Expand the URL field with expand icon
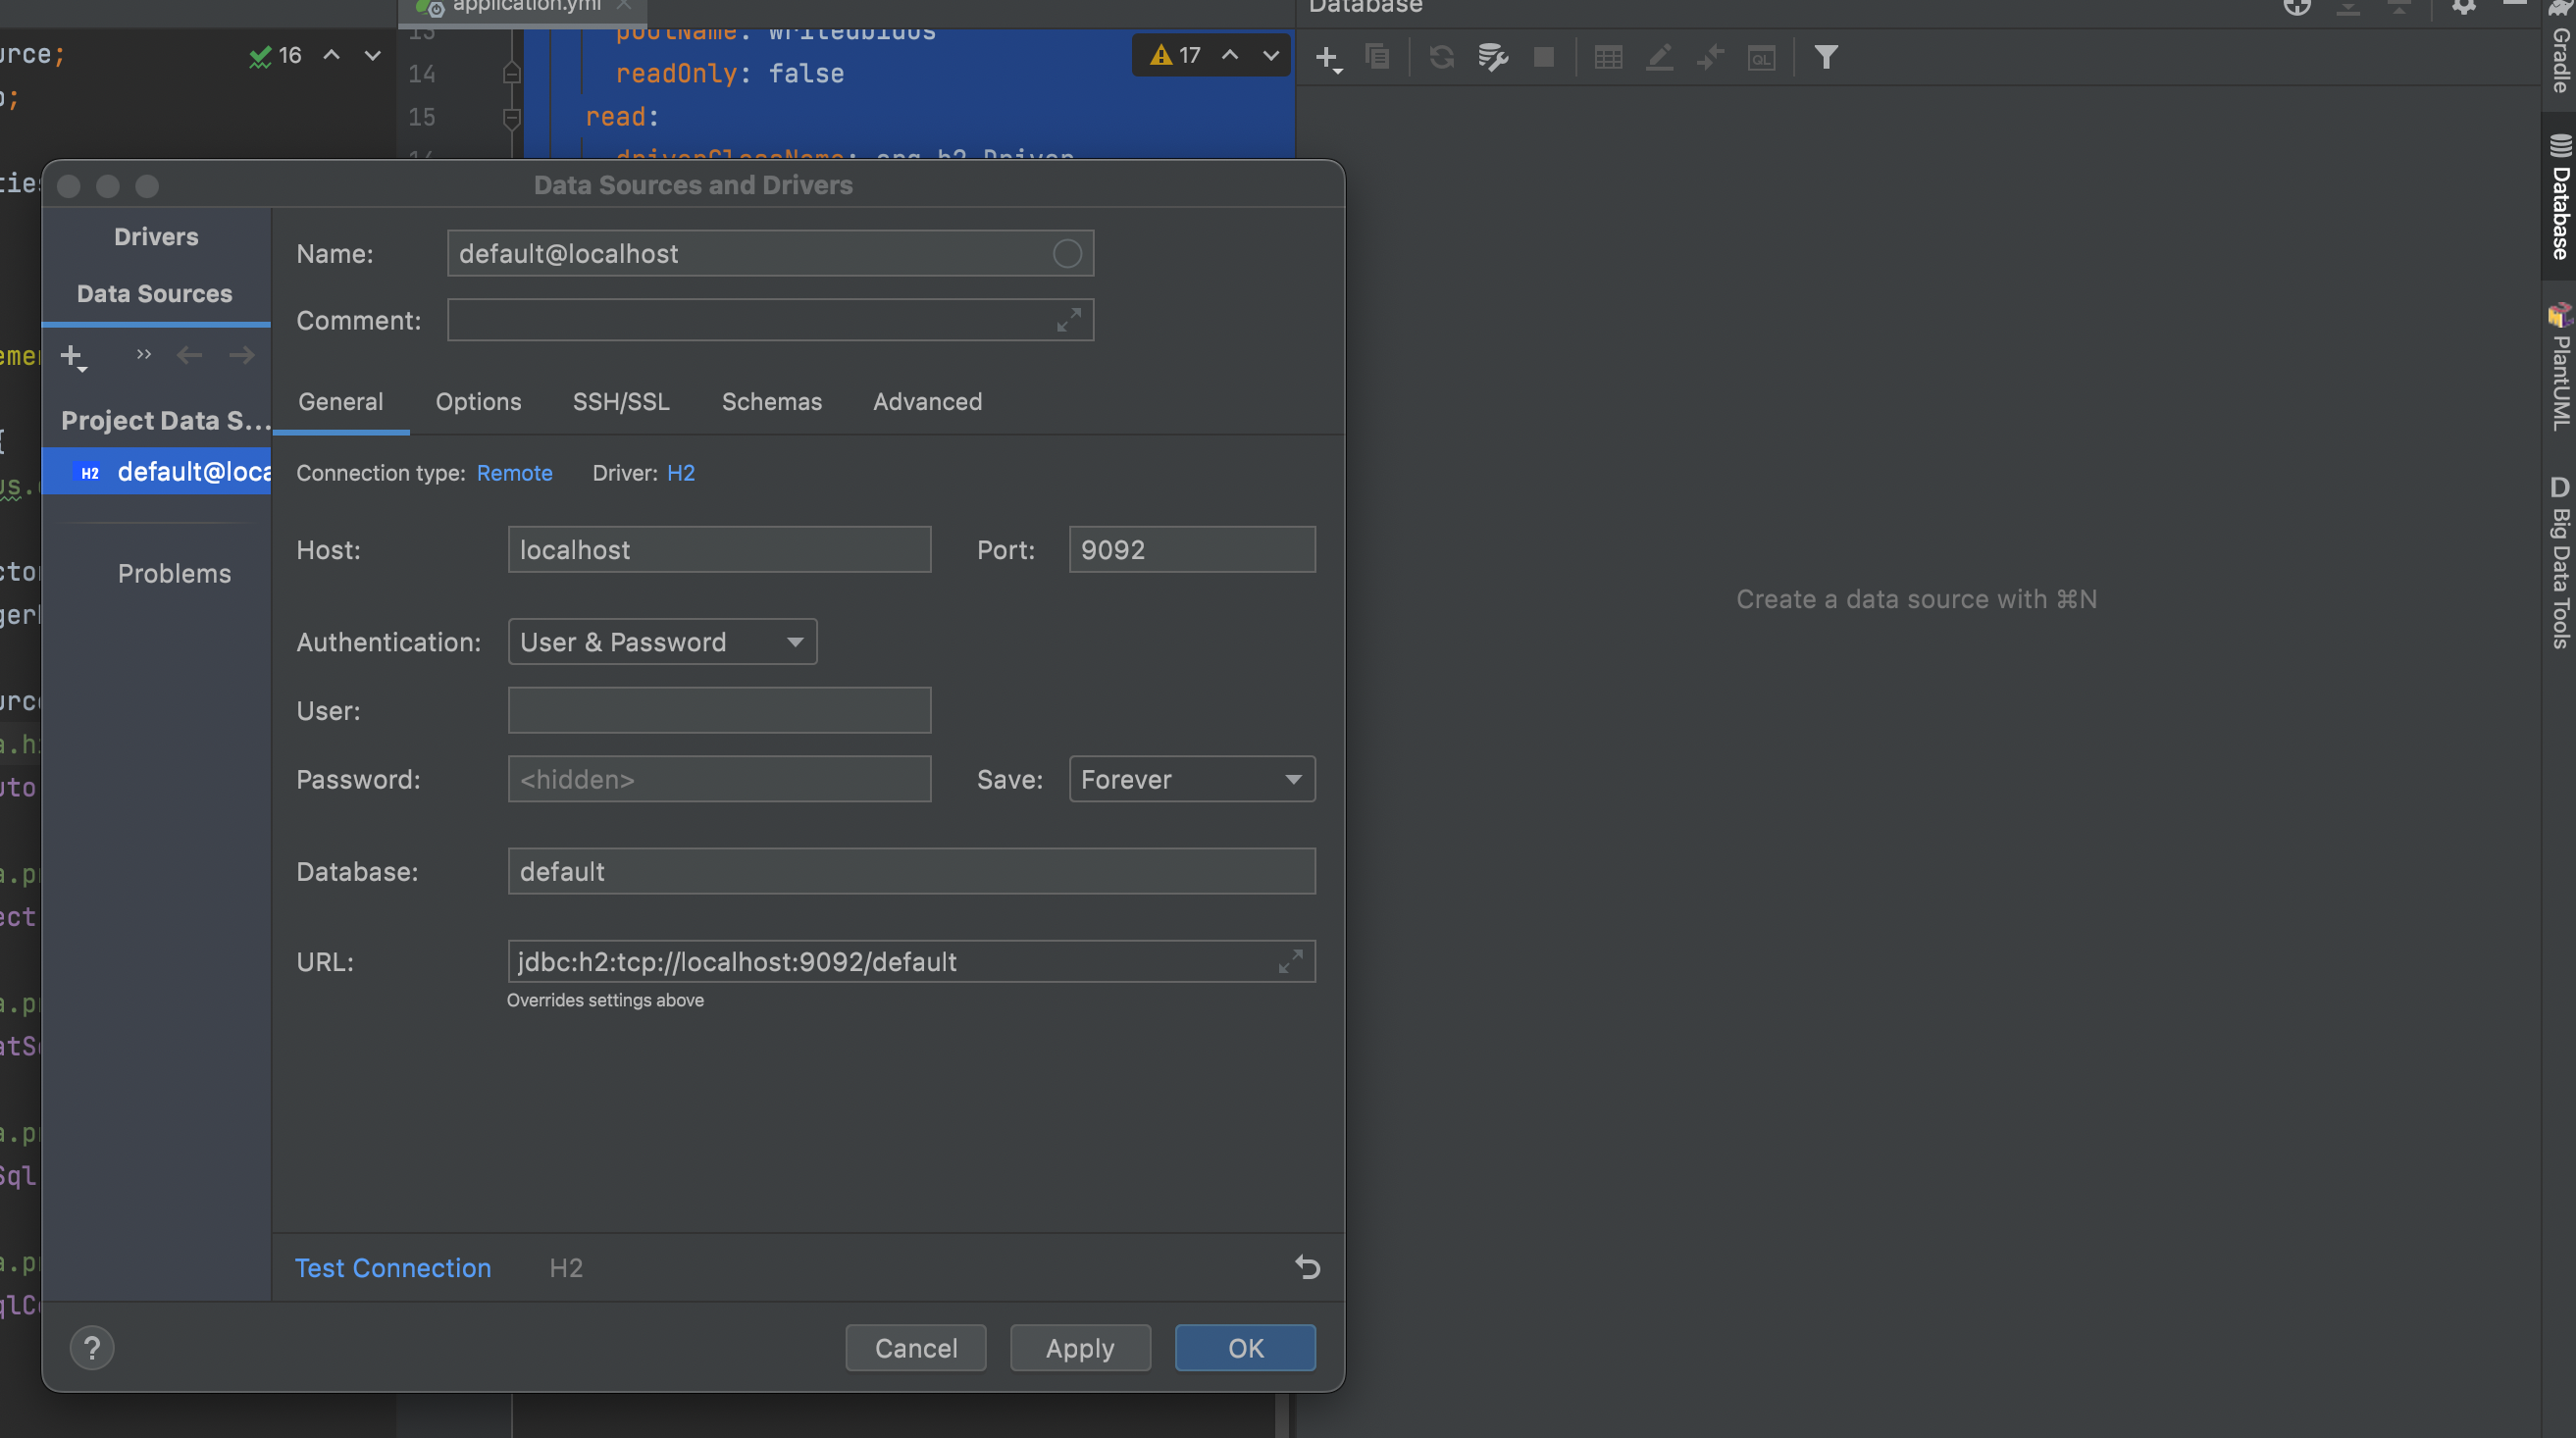The image size is (2576, 1438). click(x=1290, y=961)
